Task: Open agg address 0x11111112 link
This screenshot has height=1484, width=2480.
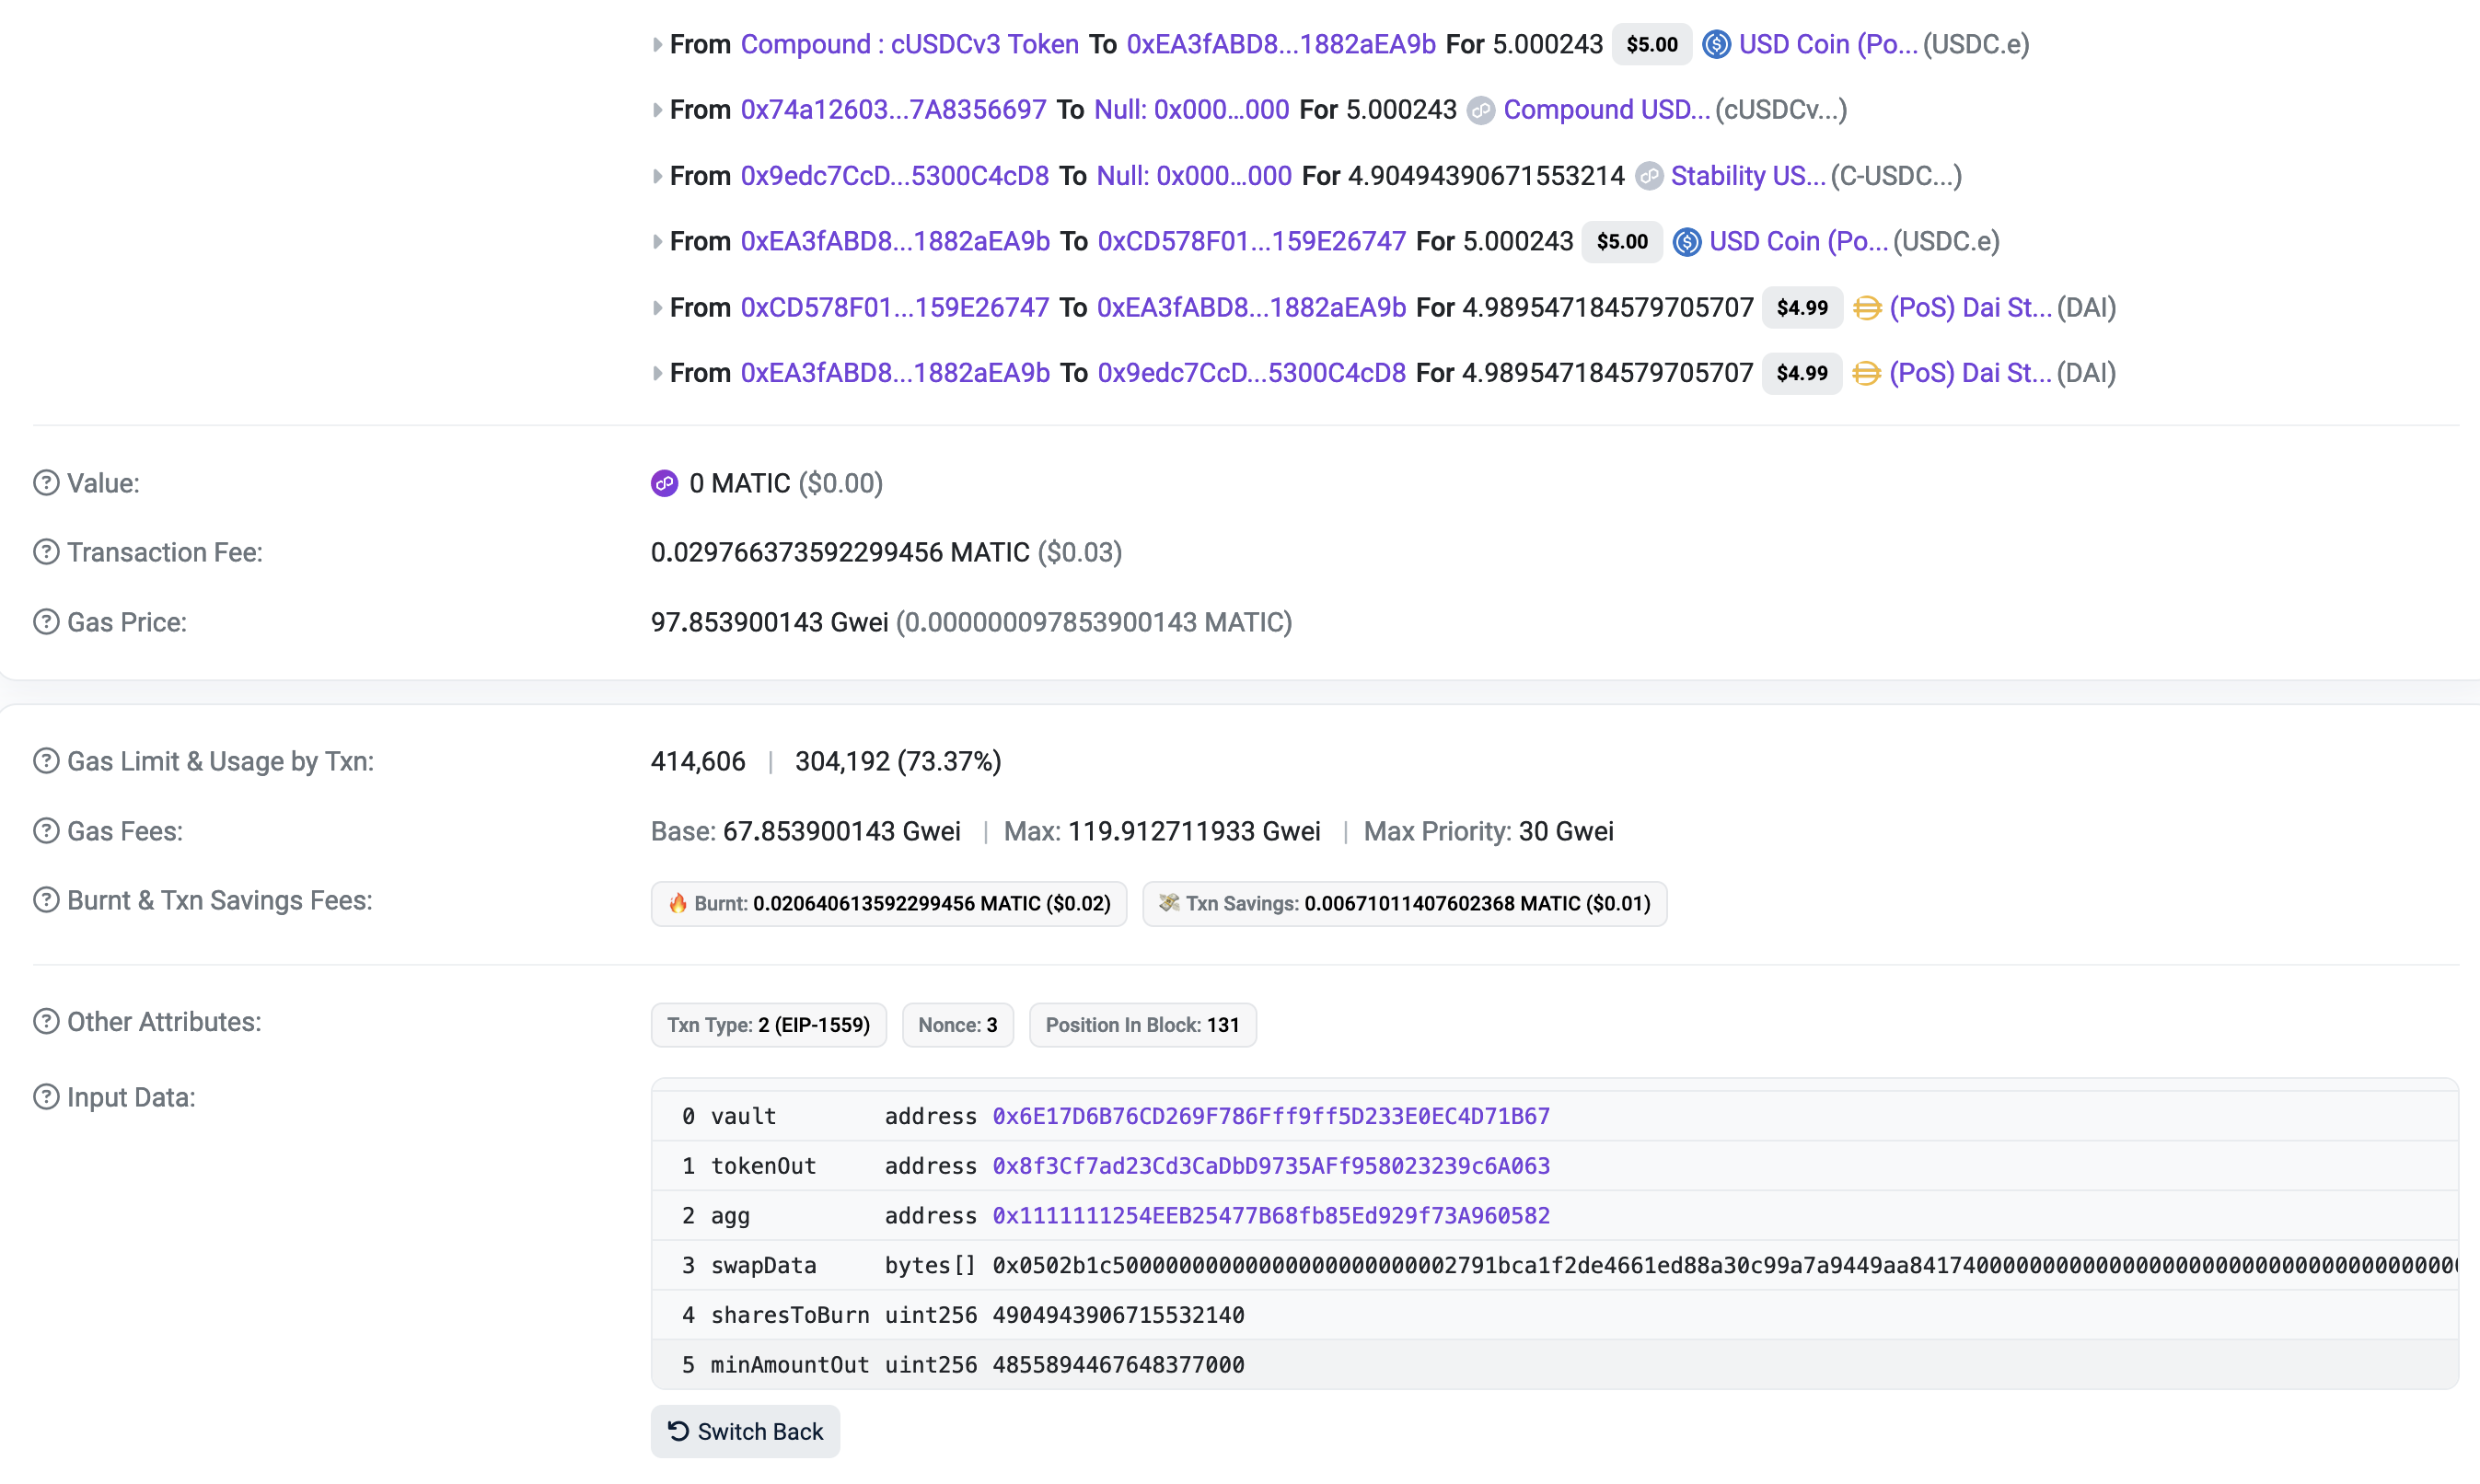Action: pyautogui.click(x=1270, y=1216)
